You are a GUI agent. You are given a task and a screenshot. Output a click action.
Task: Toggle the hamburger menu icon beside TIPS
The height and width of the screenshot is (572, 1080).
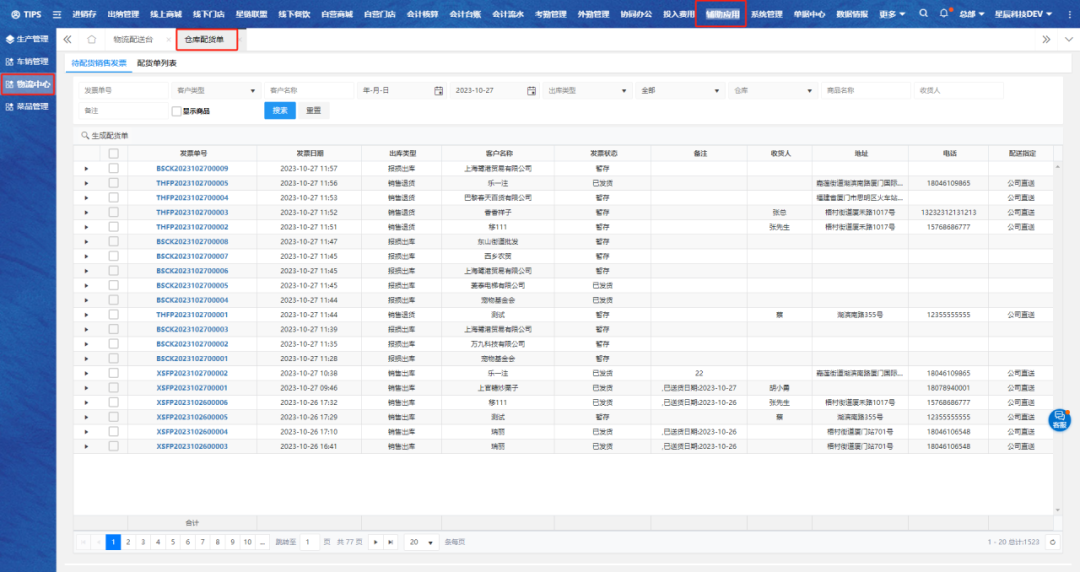(x=56, y=14)
